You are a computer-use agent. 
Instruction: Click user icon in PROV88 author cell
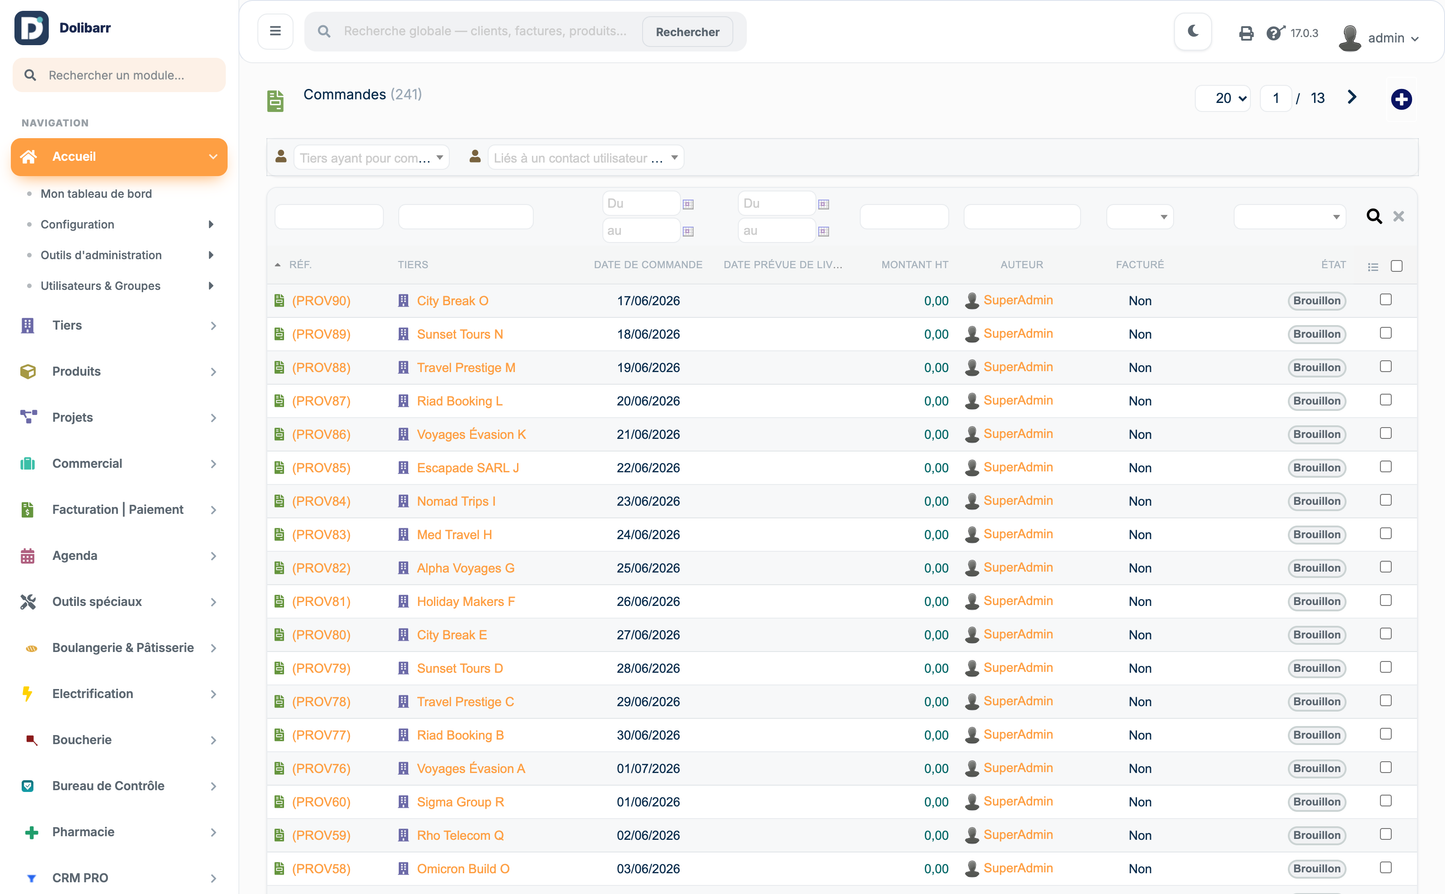pyautogui.click(x=971, y=368)
